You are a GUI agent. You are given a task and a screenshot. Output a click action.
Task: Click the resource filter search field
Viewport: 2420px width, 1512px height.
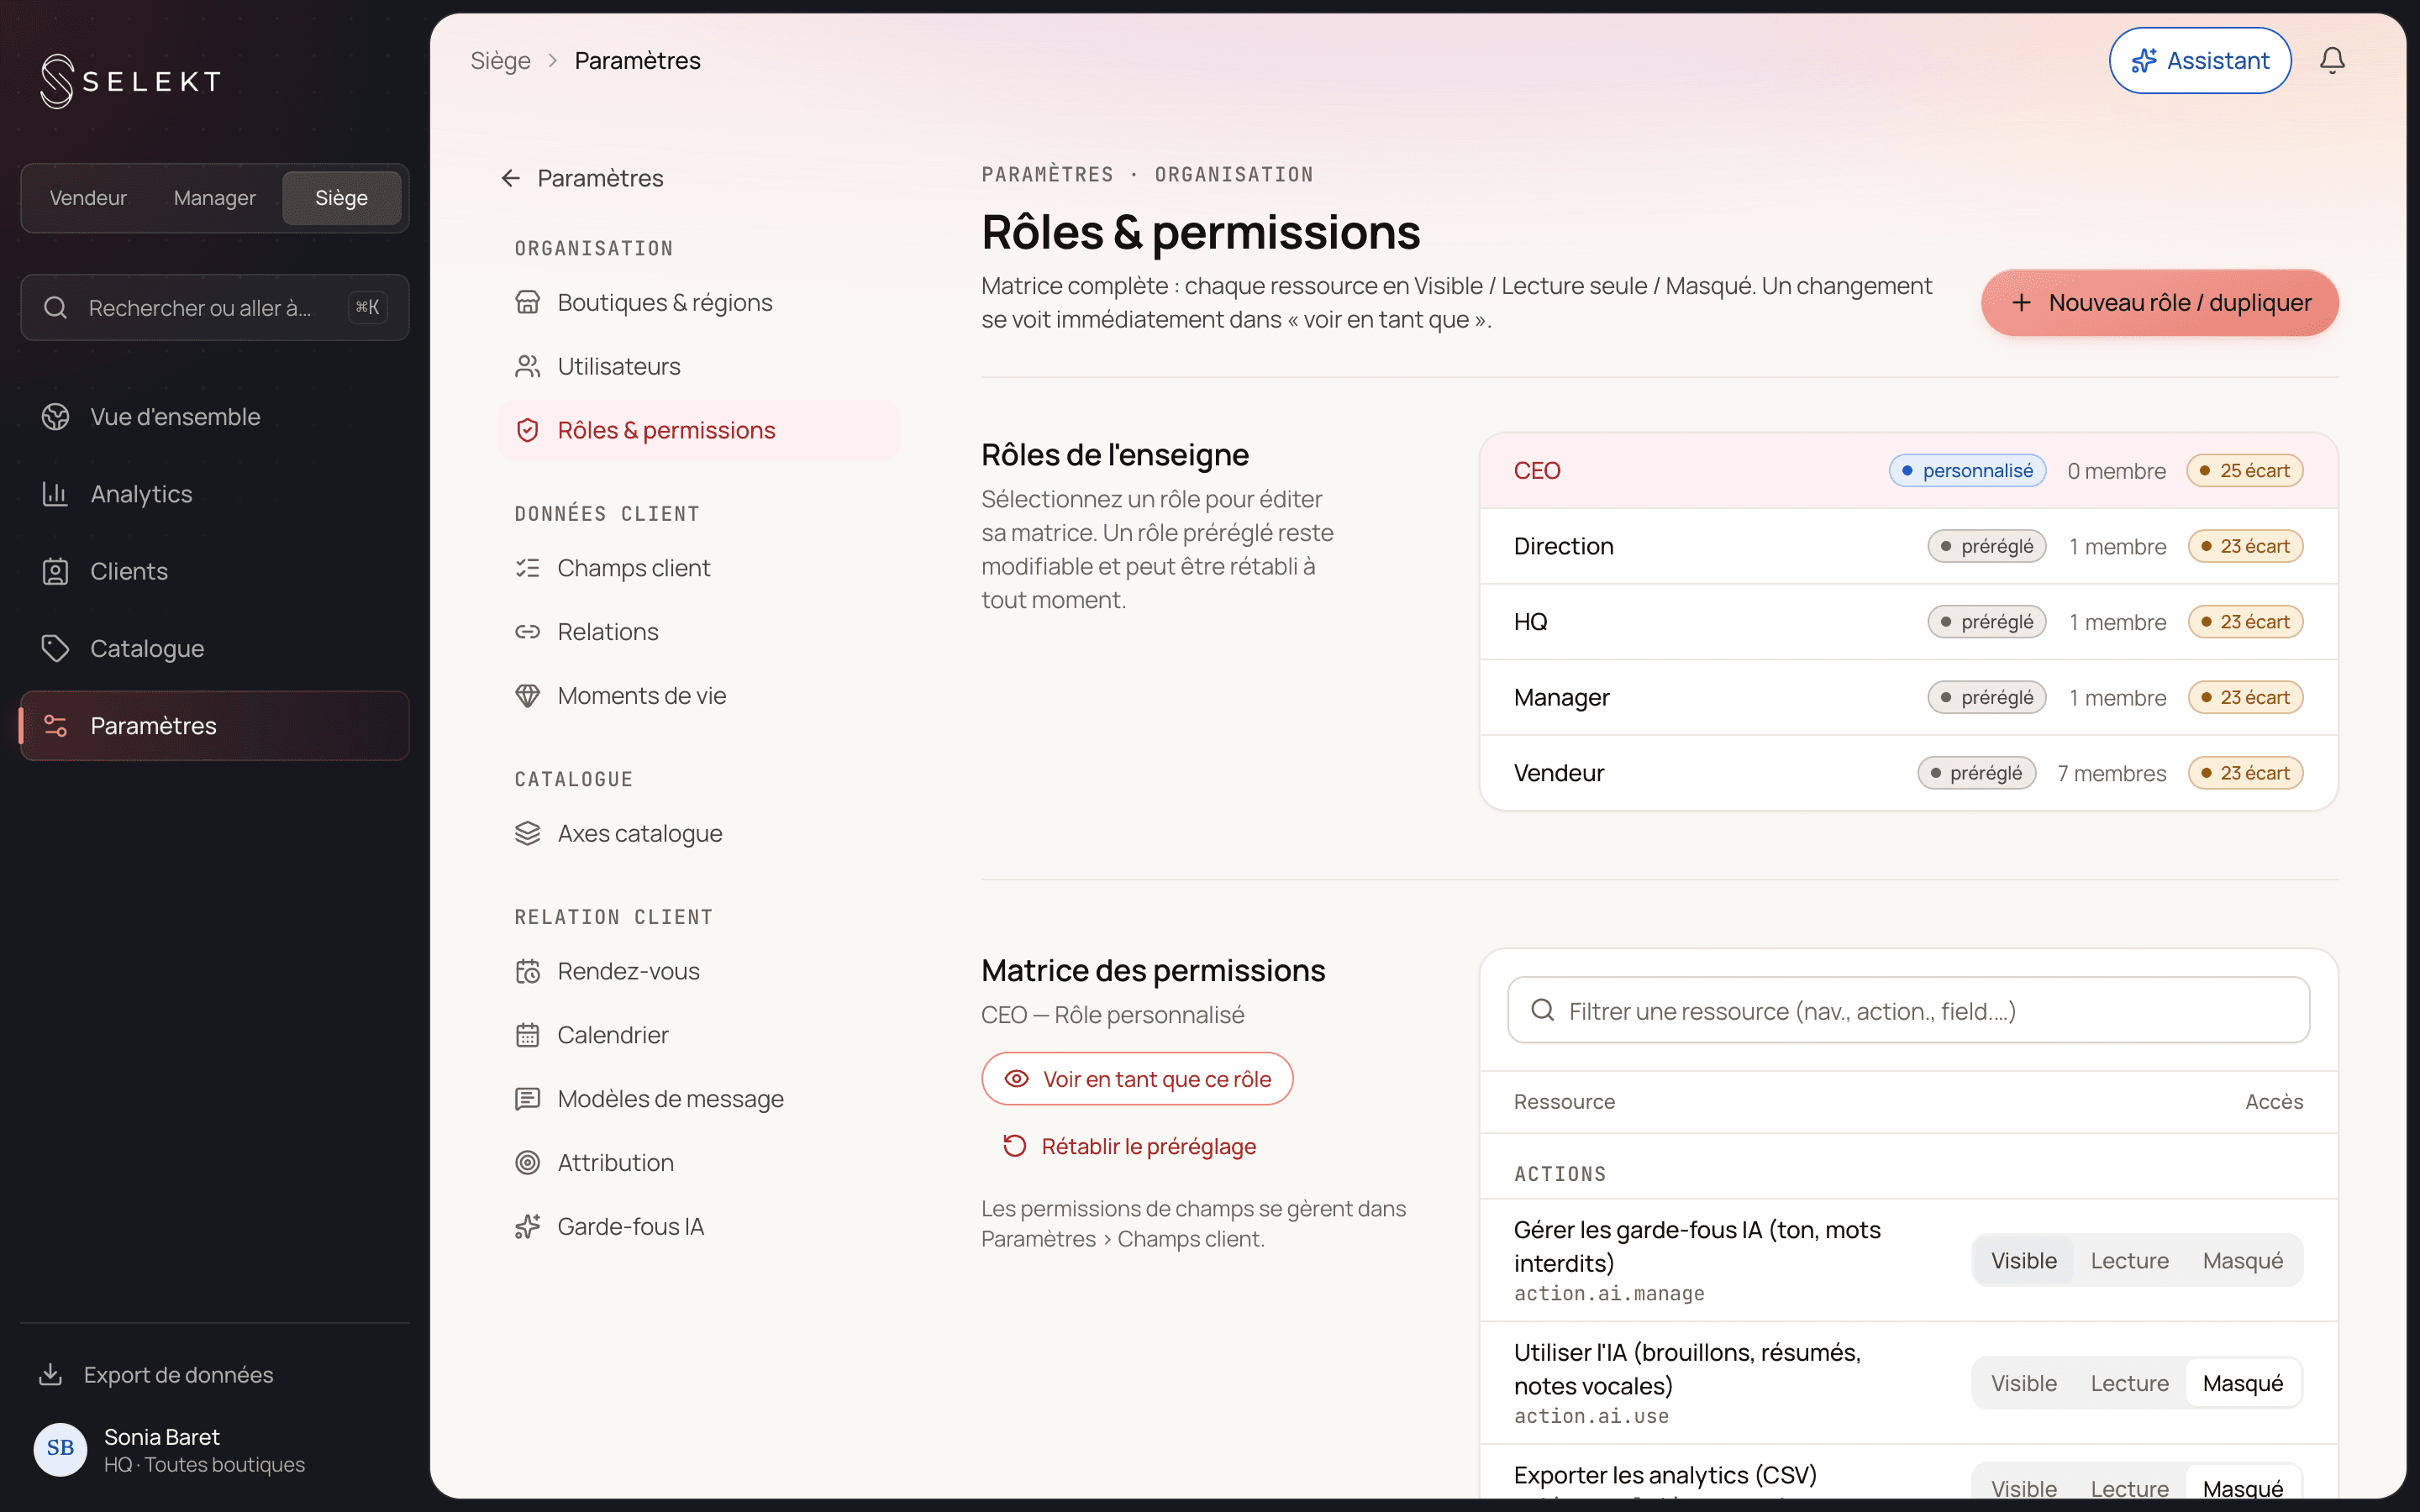[1908, 1010]
